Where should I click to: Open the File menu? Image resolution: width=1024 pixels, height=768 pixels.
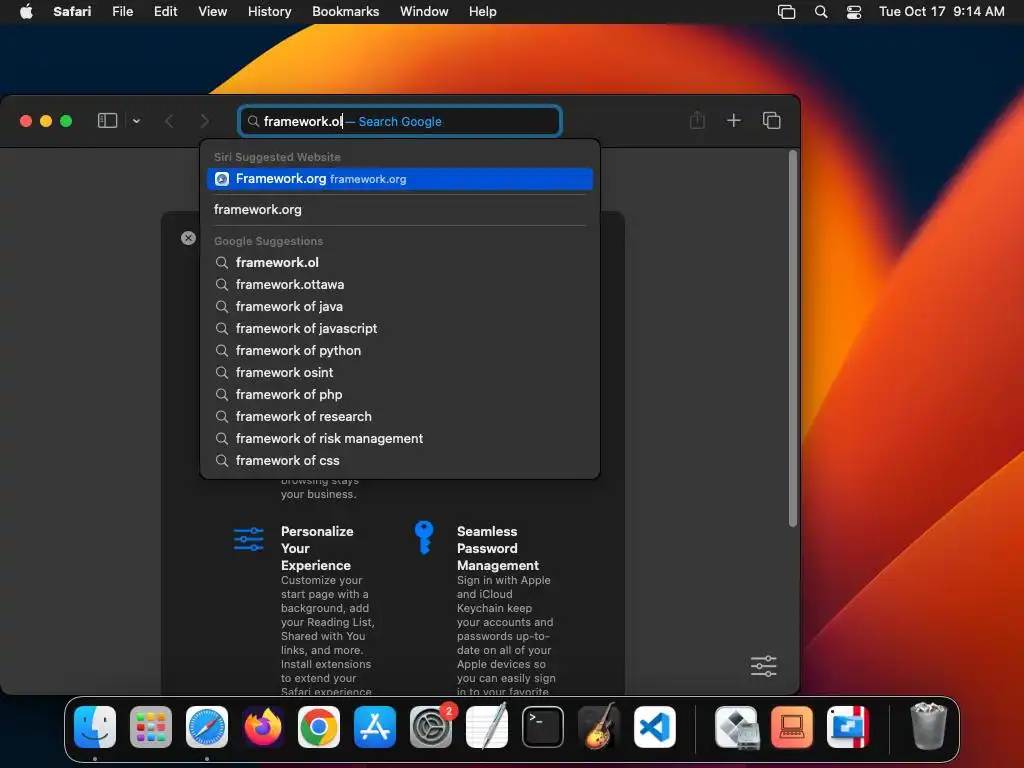tap(122, 12)
